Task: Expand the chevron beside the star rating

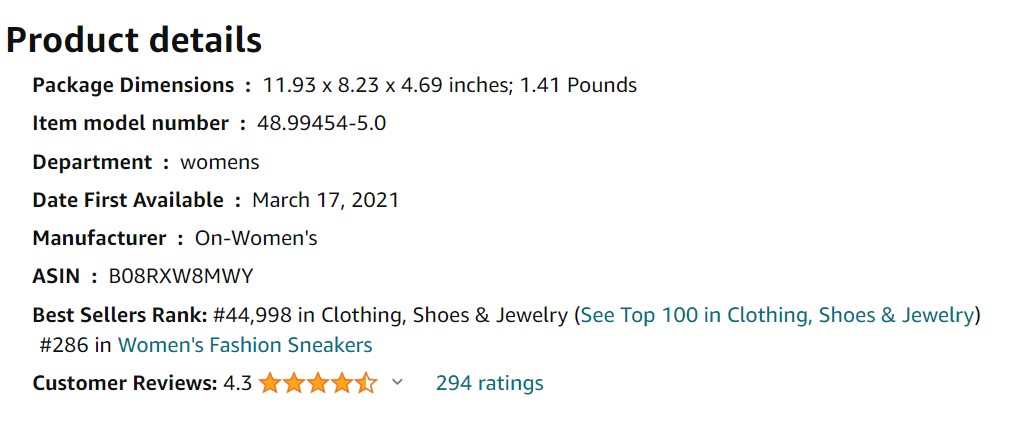Action: coord(397,382)
